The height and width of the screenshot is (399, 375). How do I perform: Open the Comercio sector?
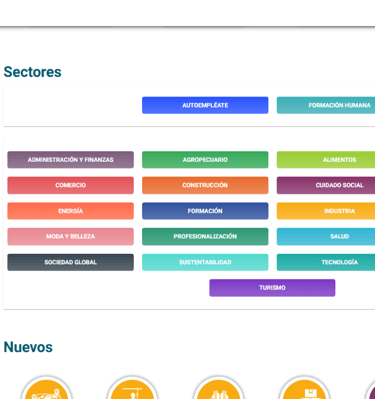tap(71, 185)
